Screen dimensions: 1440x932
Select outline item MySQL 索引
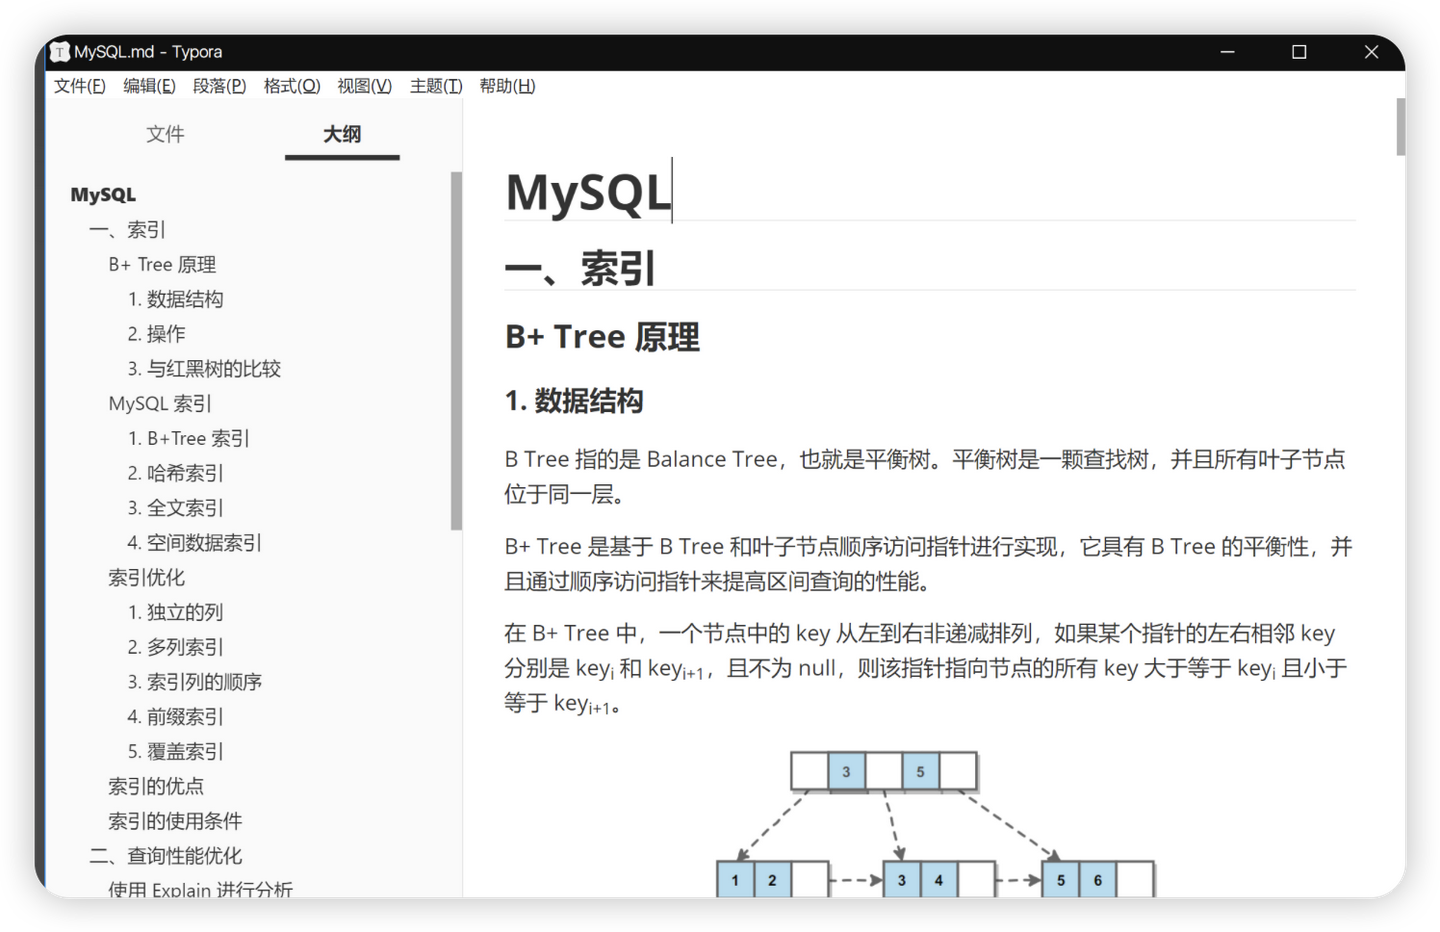point(160,404)
